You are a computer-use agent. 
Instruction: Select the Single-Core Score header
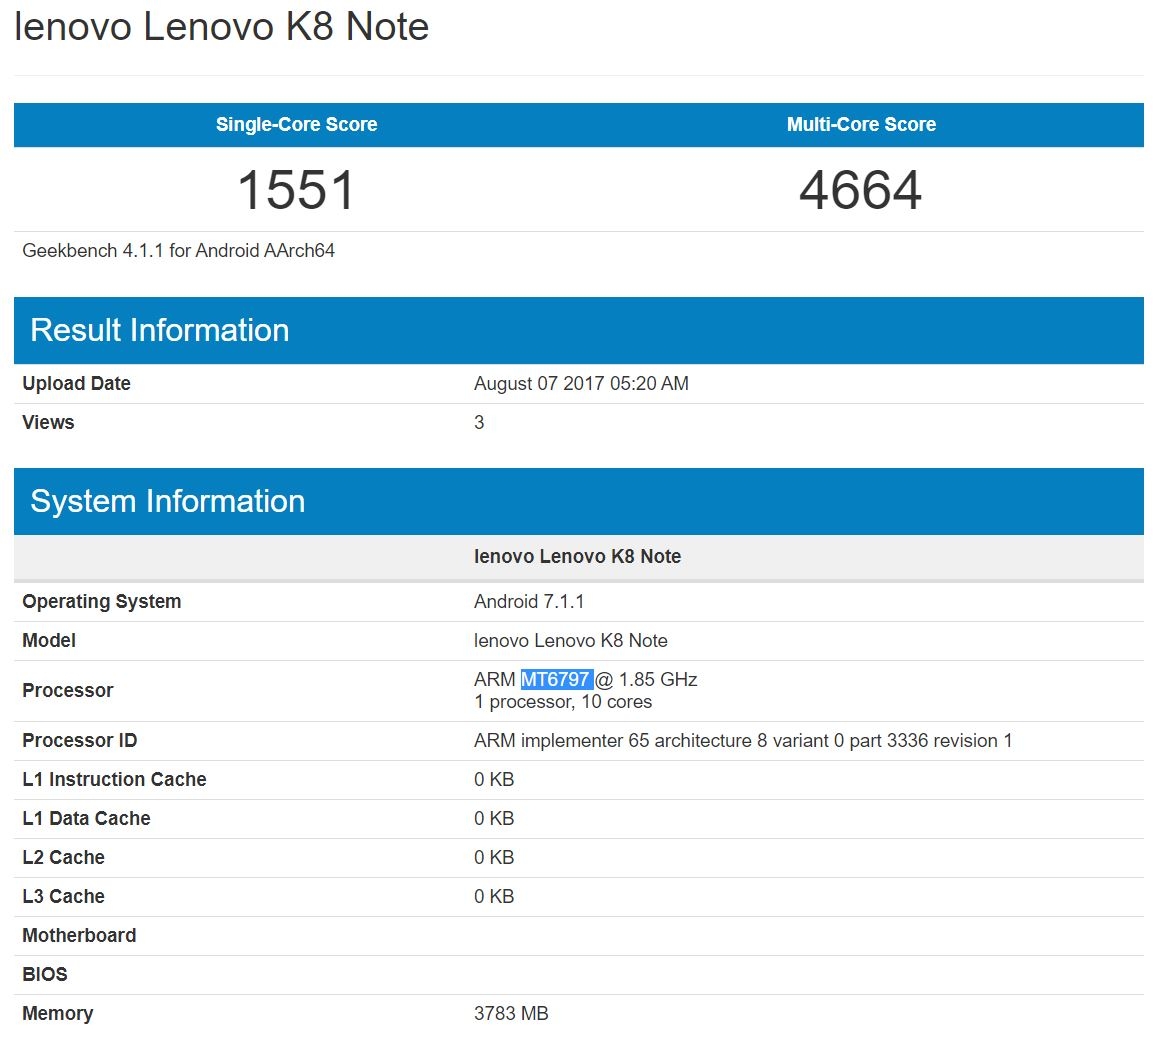(296, 124)
